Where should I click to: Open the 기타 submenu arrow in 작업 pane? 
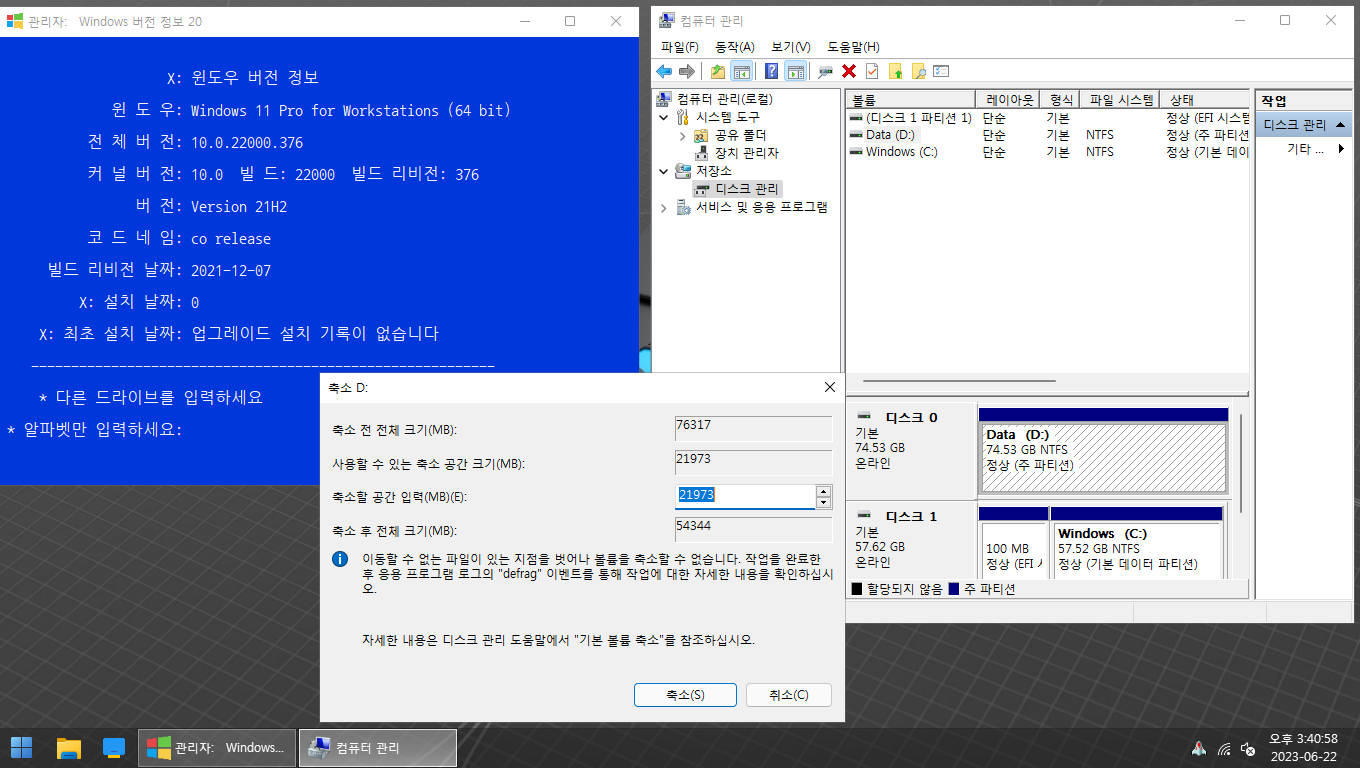[x=1340, y=149]
